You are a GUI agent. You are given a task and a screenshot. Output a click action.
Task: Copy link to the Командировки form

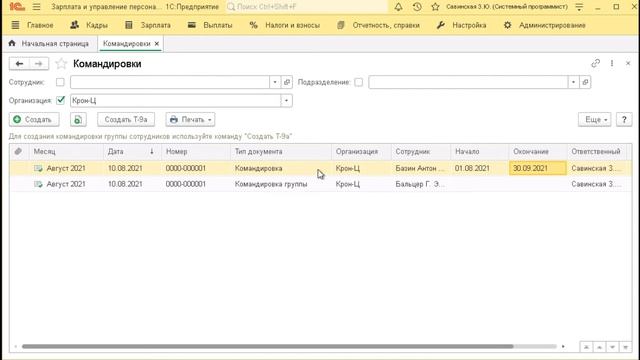pyautogui.click(x=596, y=63)
